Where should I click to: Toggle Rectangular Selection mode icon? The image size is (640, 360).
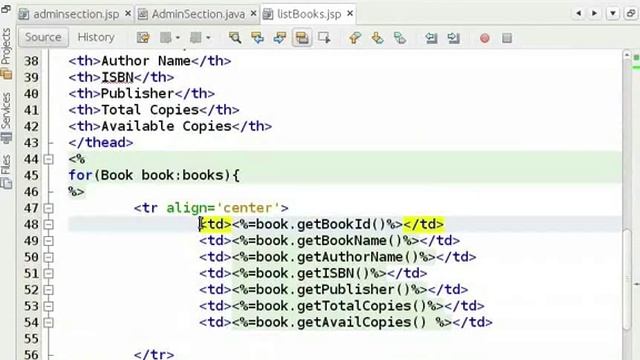point(324,38)
